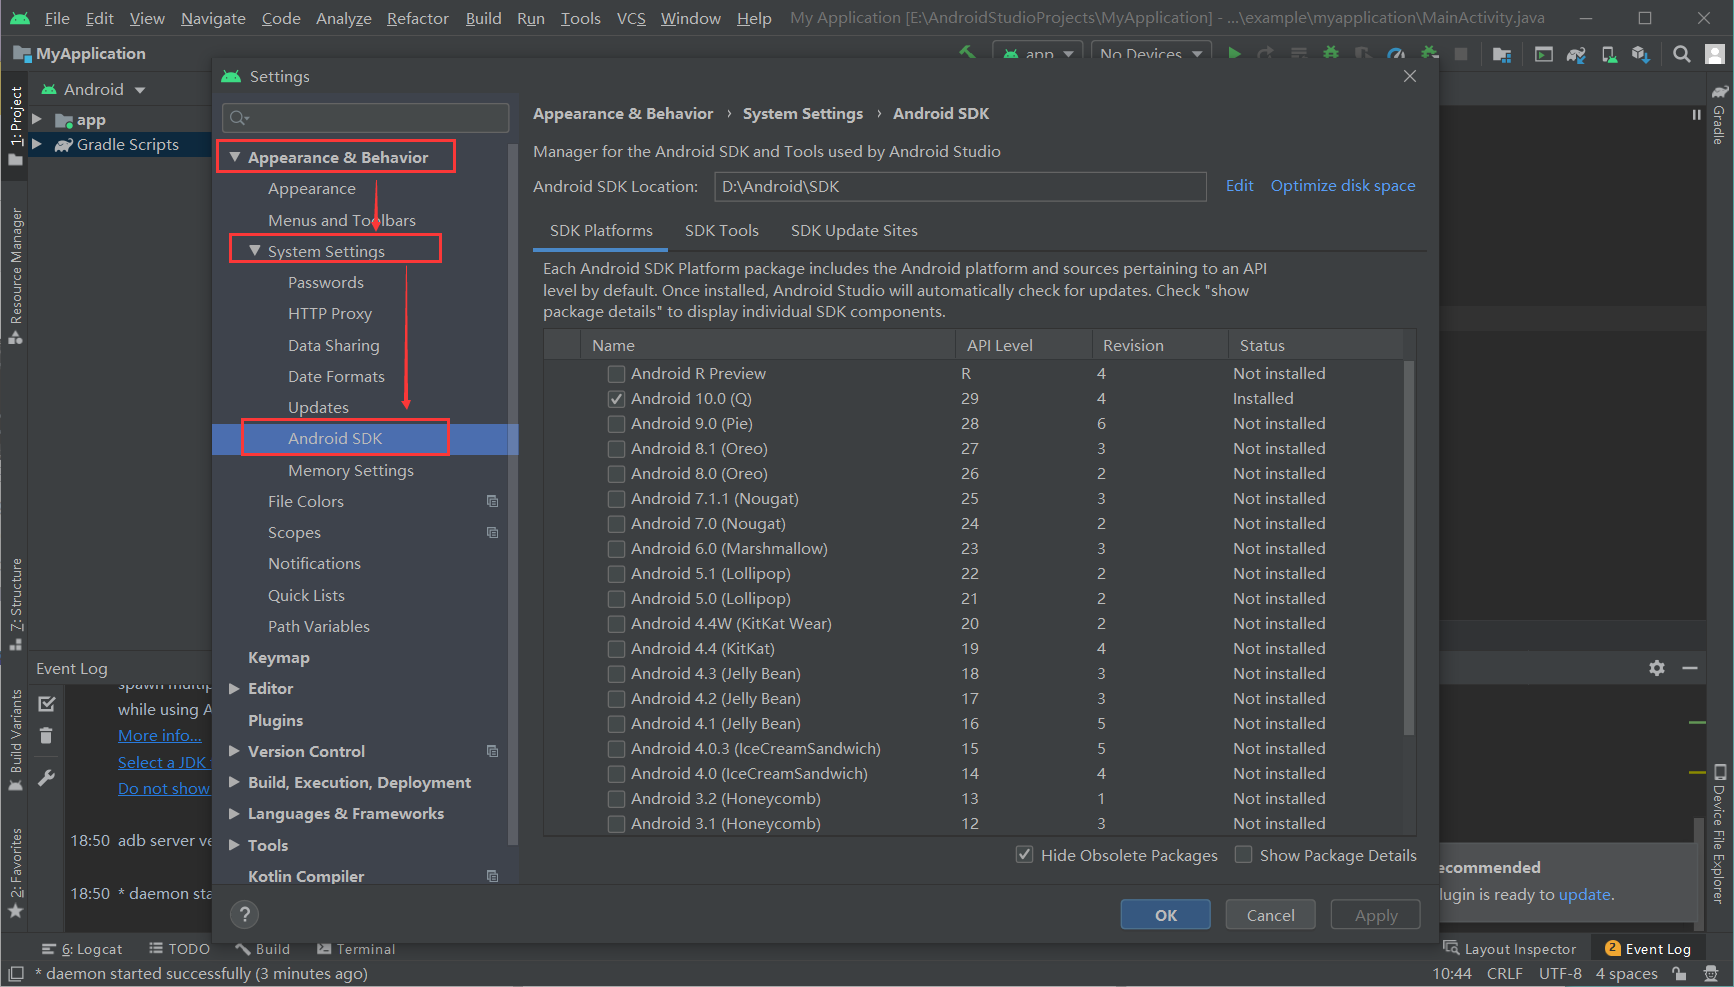Click the Android SDK Location path field
Screen dimensions: 1734x987
click(x=959, y=186)
